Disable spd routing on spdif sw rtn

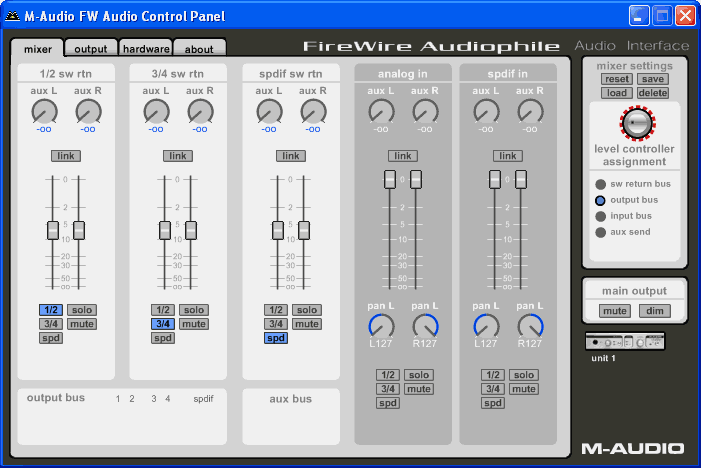[276, 338]
